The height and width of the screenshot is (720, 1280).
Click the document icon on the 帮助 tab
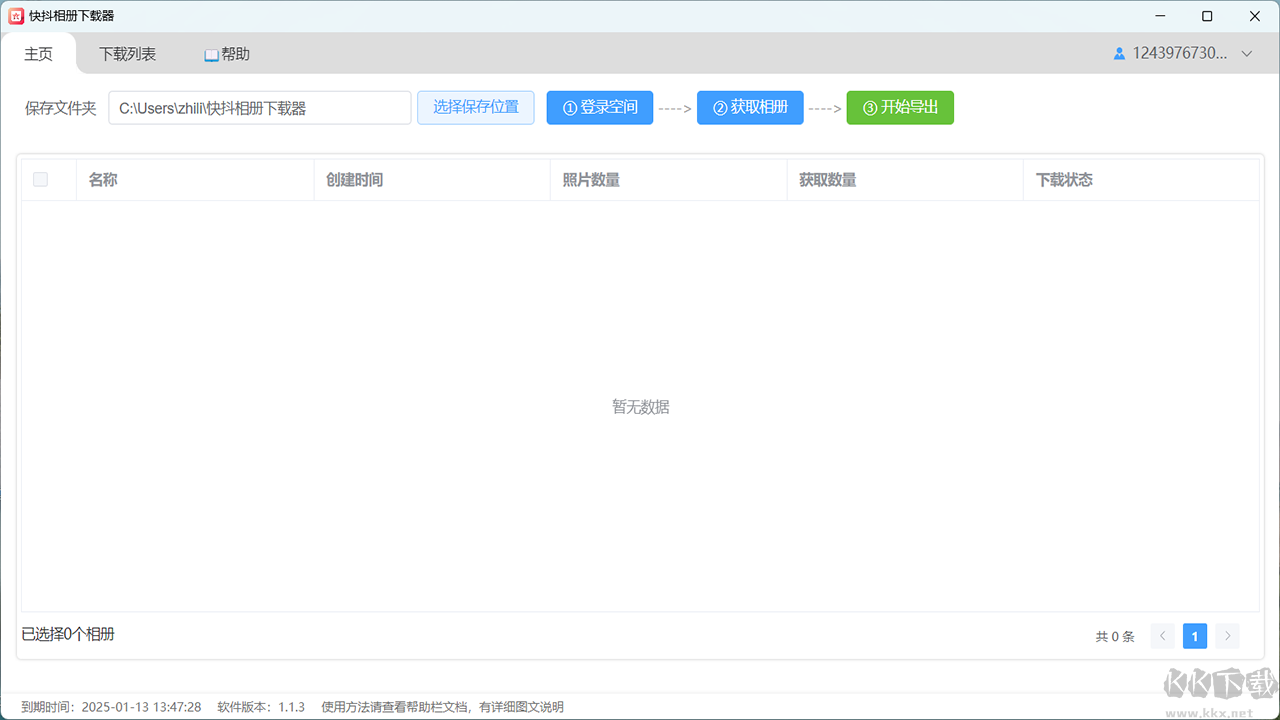(210, 54)
